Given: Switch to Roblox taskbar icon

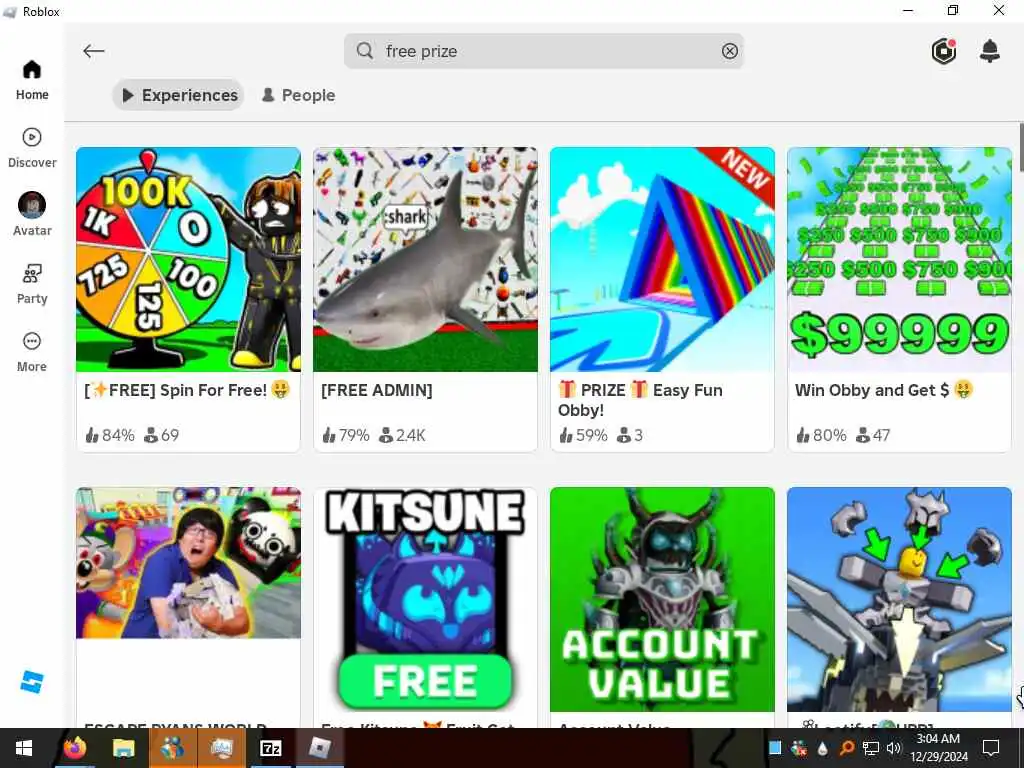Looking at the screenshot, I should 319,748.
